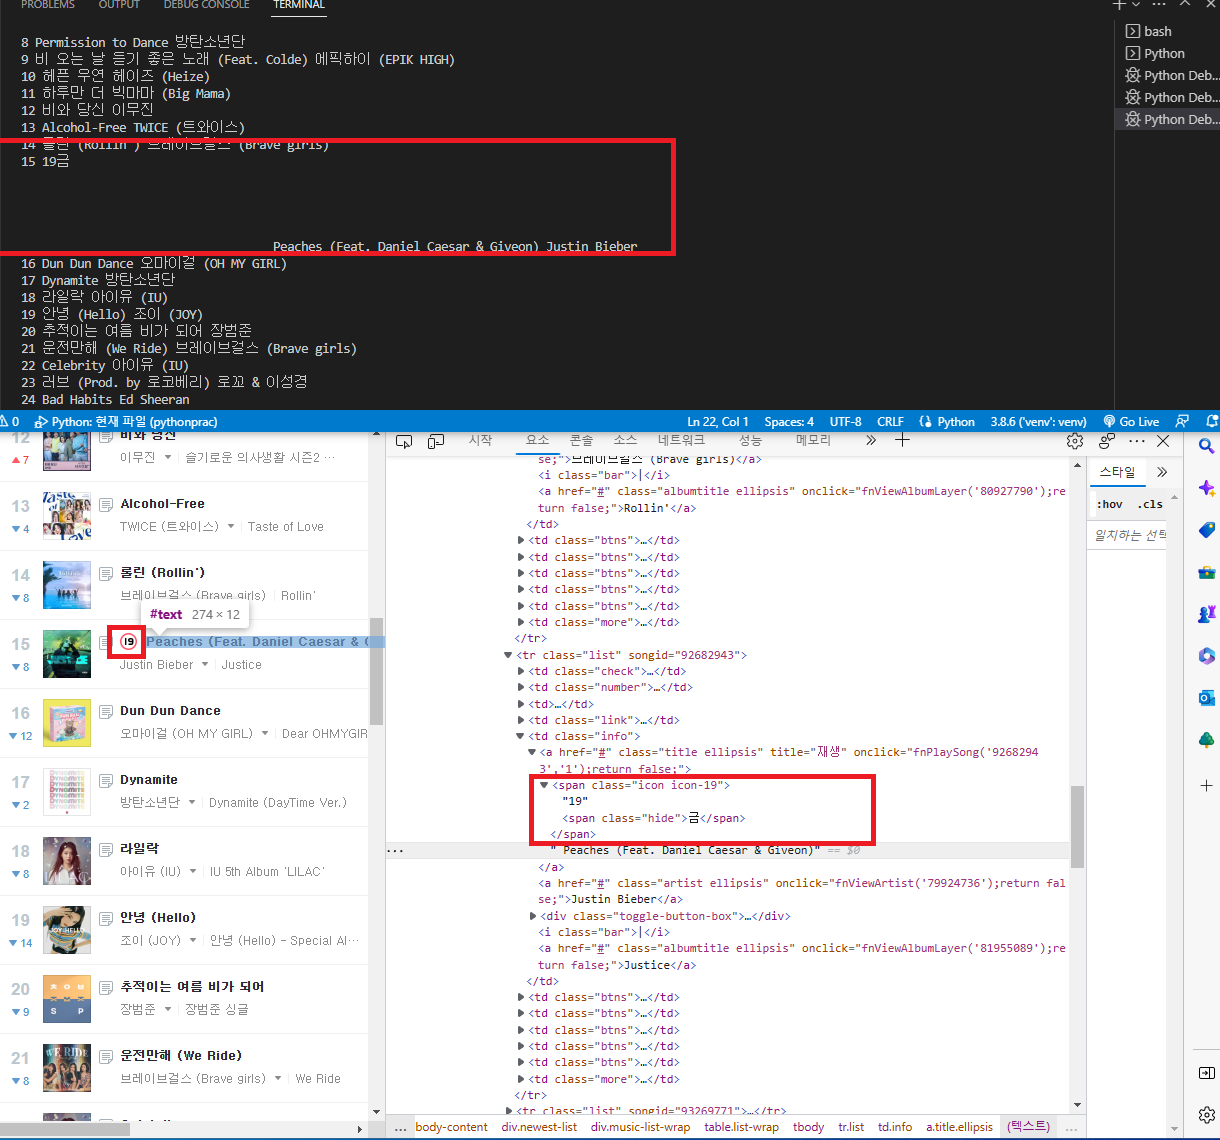Collapse the tr songid 92682943 node
Viewport: 1220px width, 1140px height.
508,655
